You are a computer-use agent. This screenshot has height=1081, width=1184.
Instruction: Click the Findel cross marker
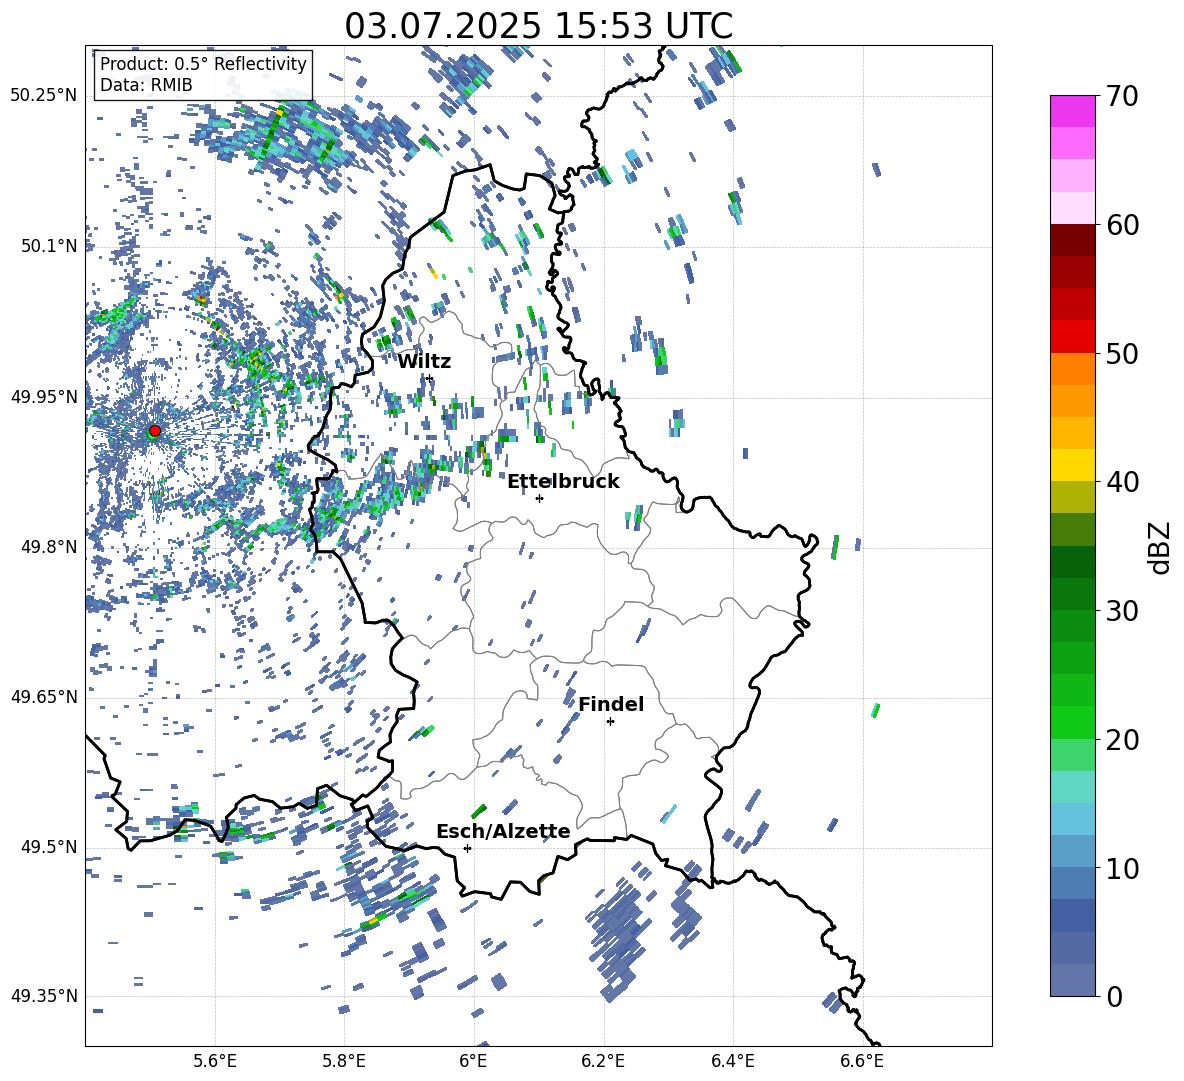[x=610, y=722]
